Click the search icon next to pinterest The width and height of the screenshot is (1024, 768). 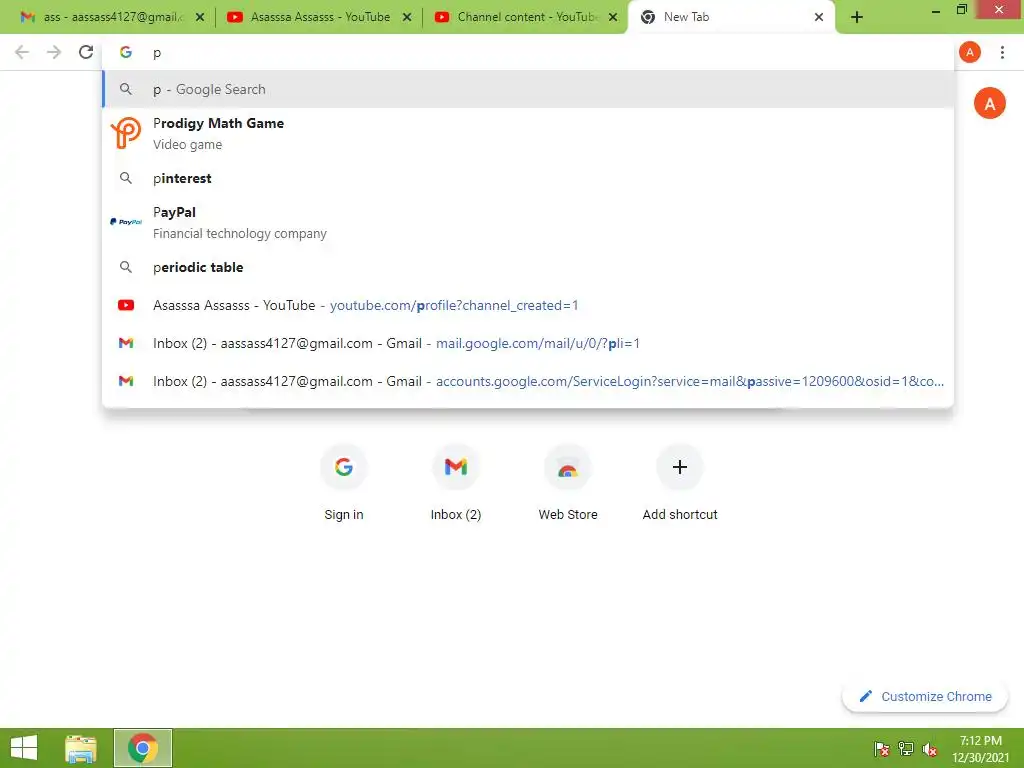pos(126,178)
